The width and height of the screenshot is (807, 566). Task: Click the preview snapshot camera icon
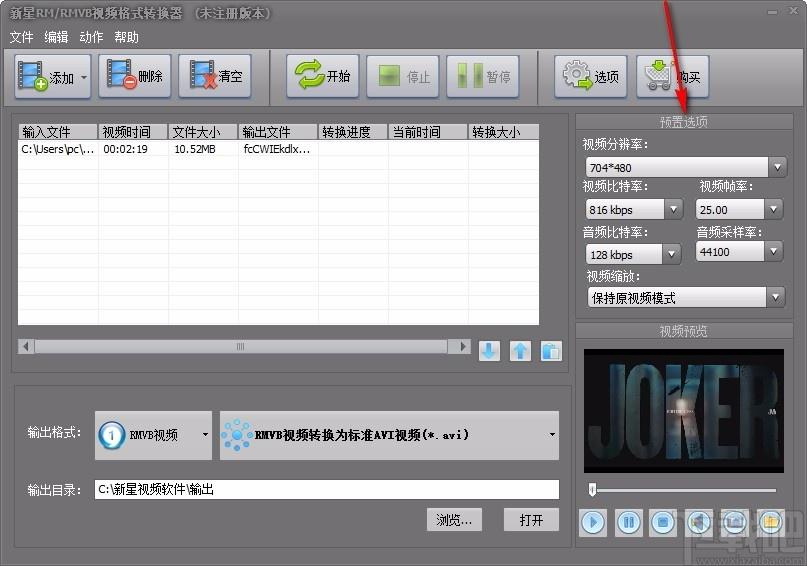point(734,523)
